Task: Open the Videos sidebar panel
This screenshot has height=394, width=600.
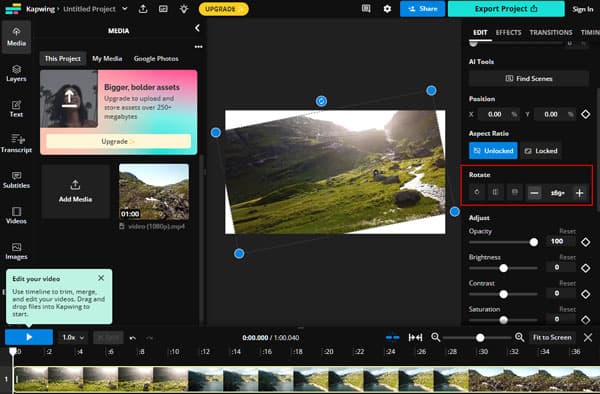Action: 16,215
